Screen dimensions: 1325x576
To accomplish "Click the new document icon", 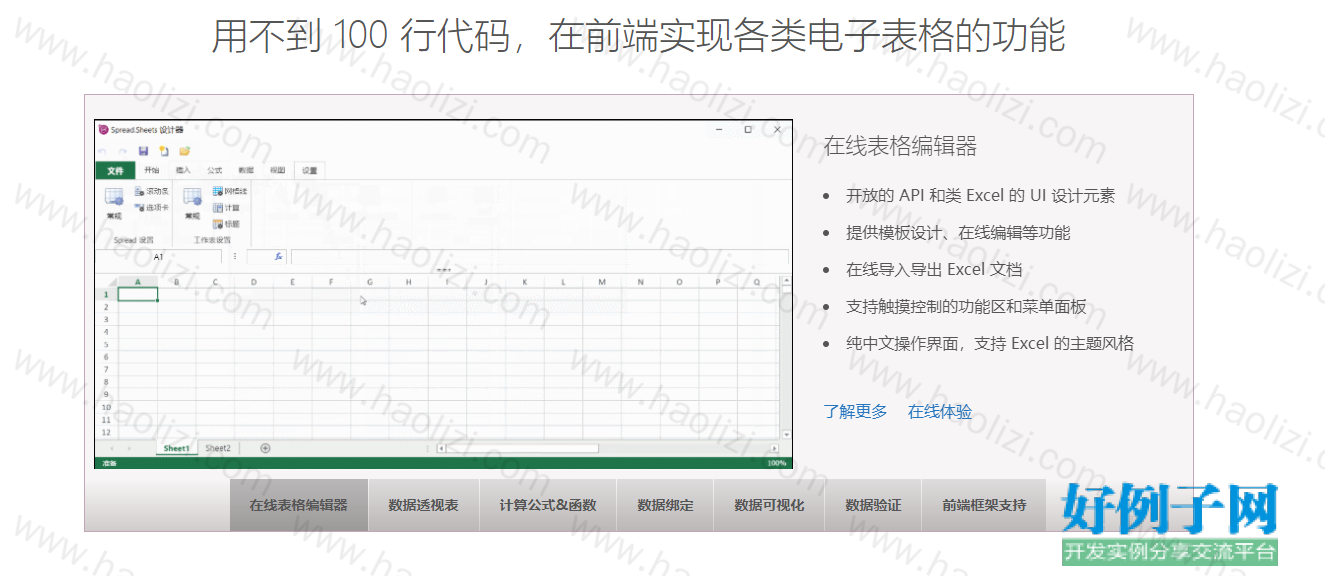I will click(x=164, y=151).
